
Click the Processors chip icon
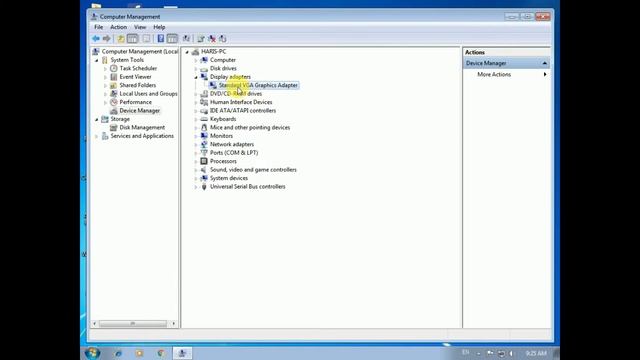coord(204,161)
